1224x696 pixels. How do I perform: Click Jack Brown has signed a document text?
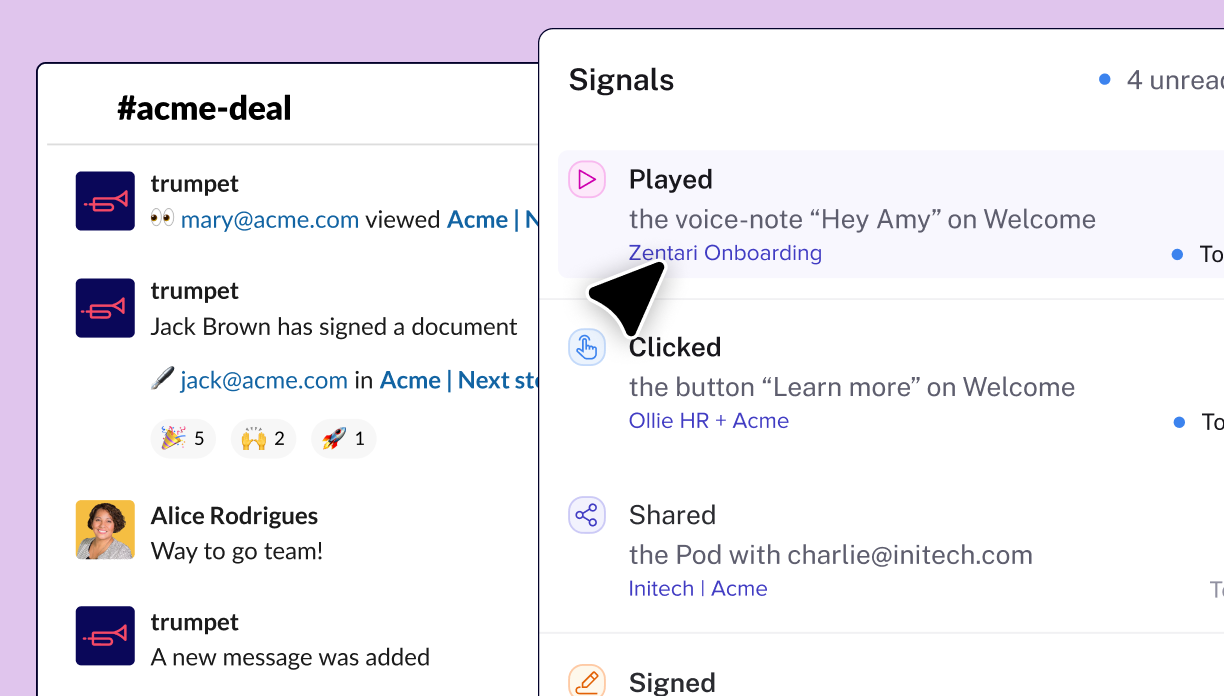[334, 327]
